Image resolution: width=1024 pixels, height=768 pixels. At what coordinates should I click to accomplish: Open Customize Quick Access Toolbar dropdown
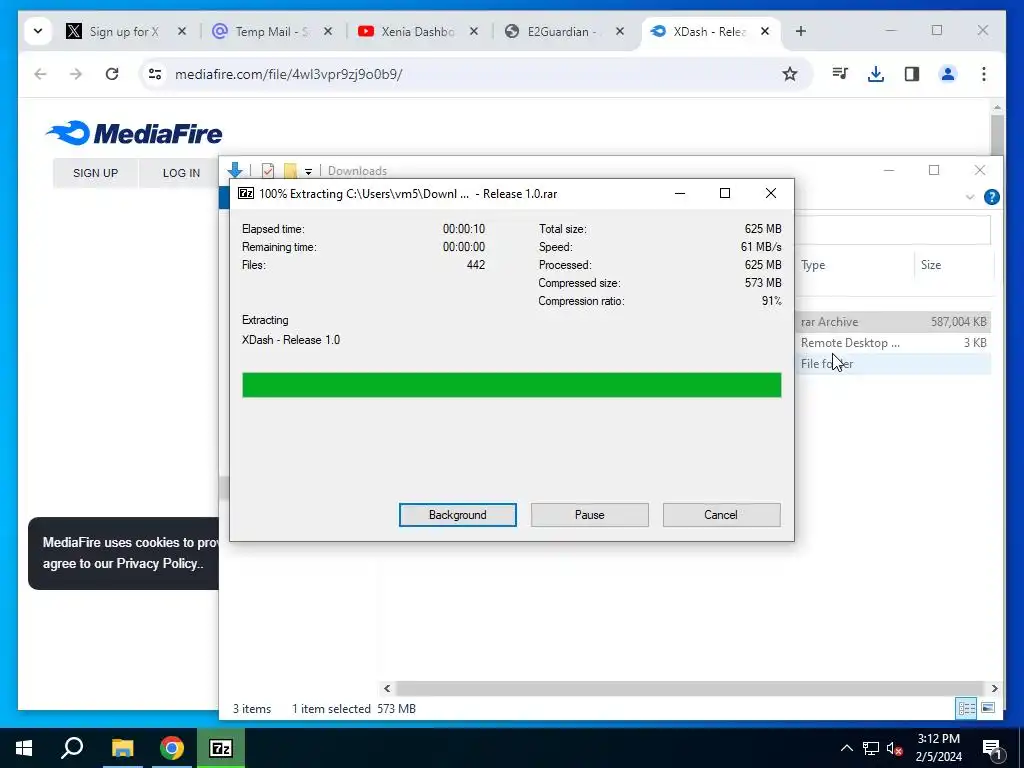308,171
